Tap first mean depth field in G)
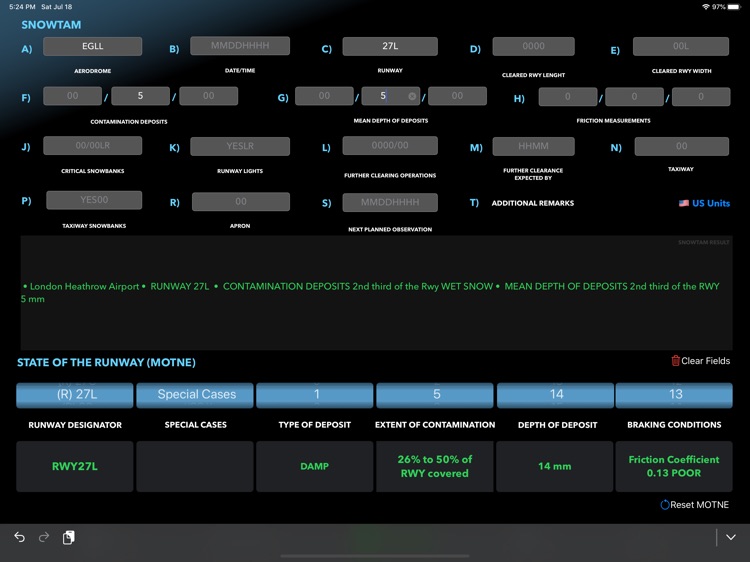 [324, 96]
